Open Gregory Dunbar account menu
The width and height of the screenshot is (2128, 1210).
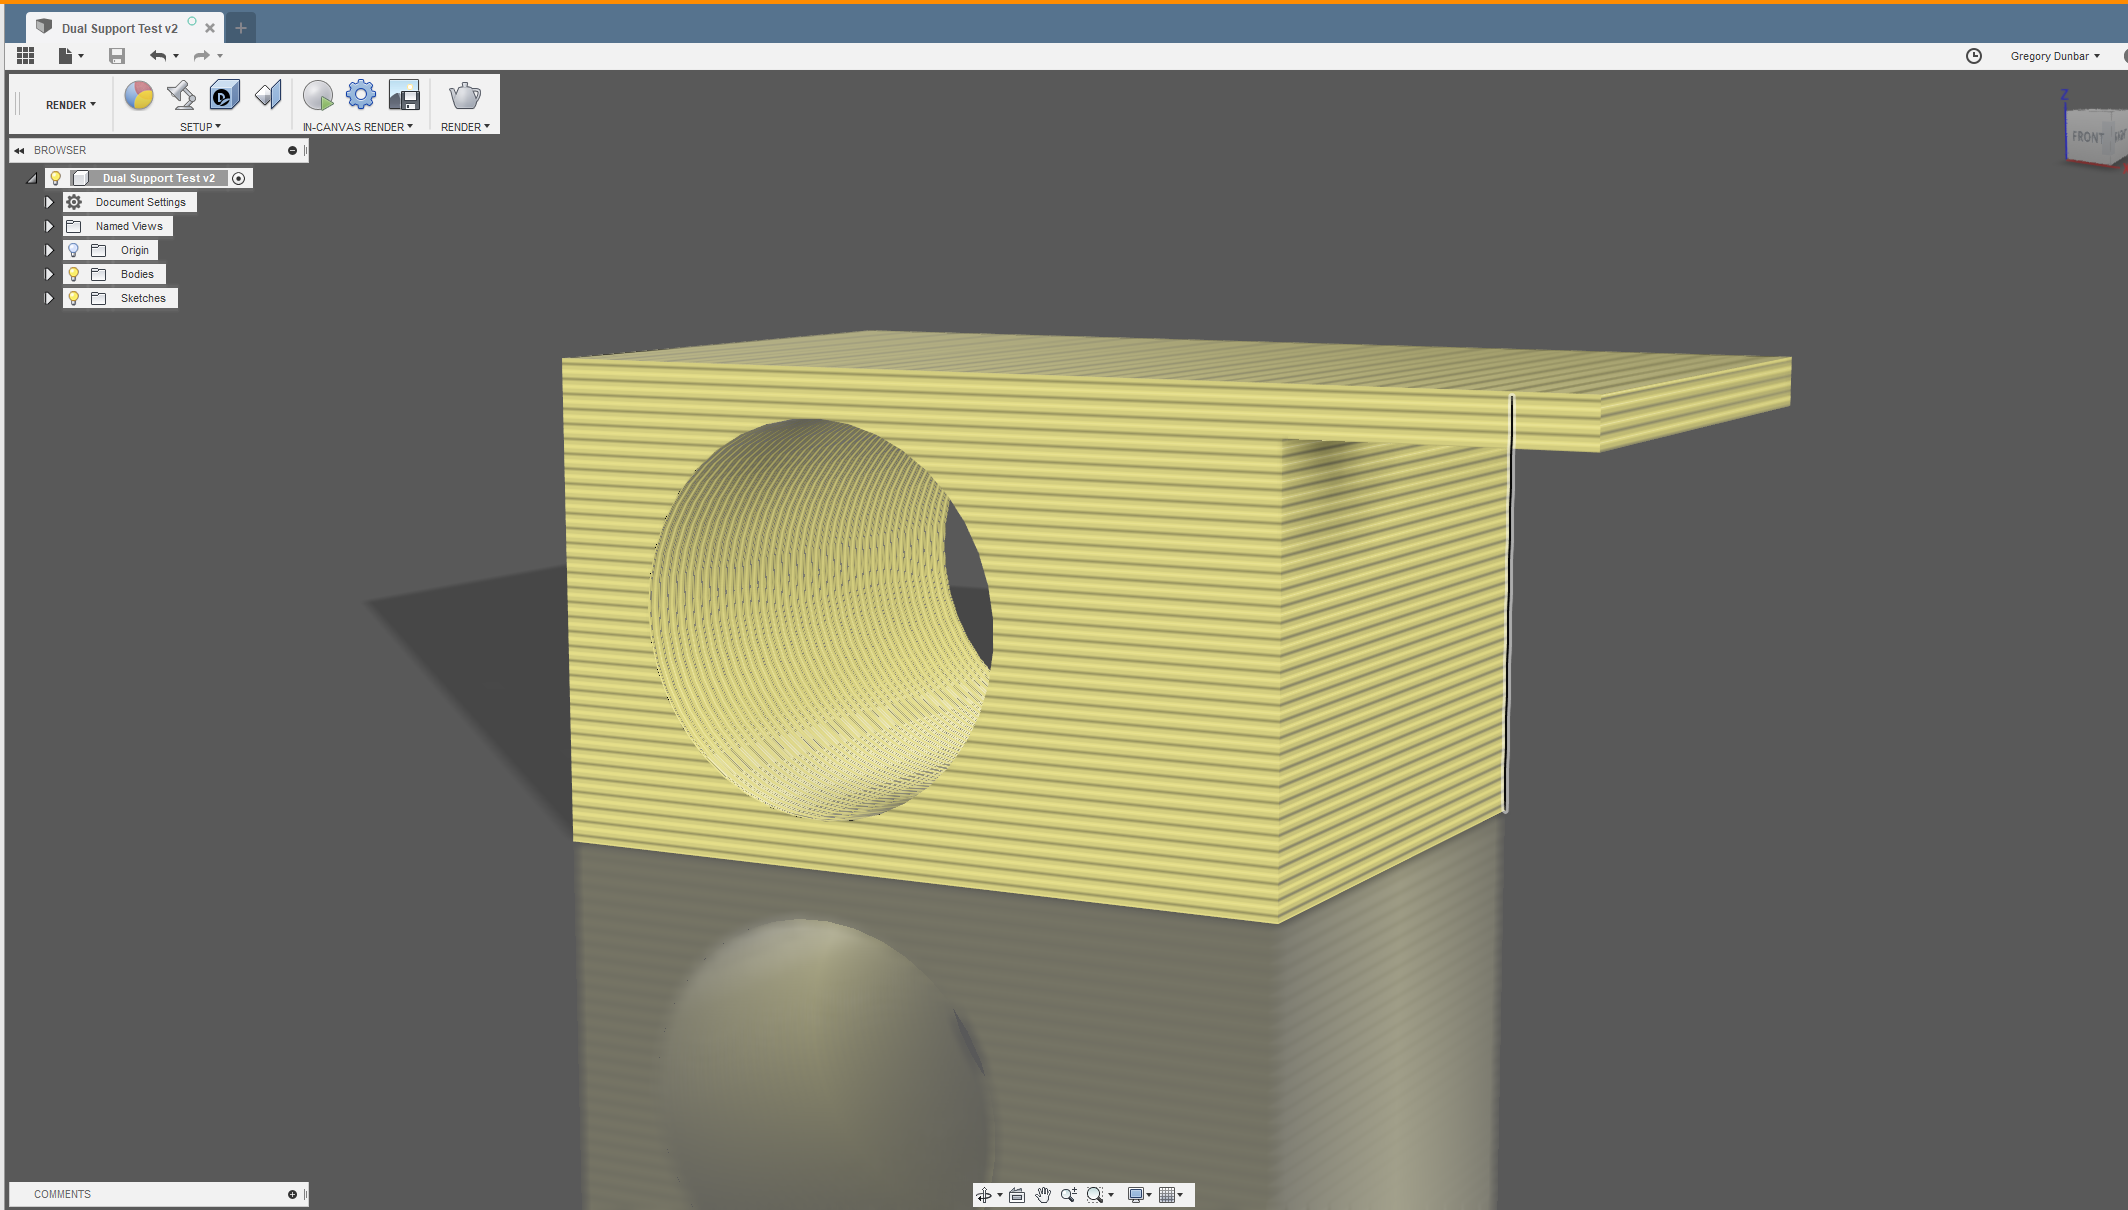pos(2054,56)
